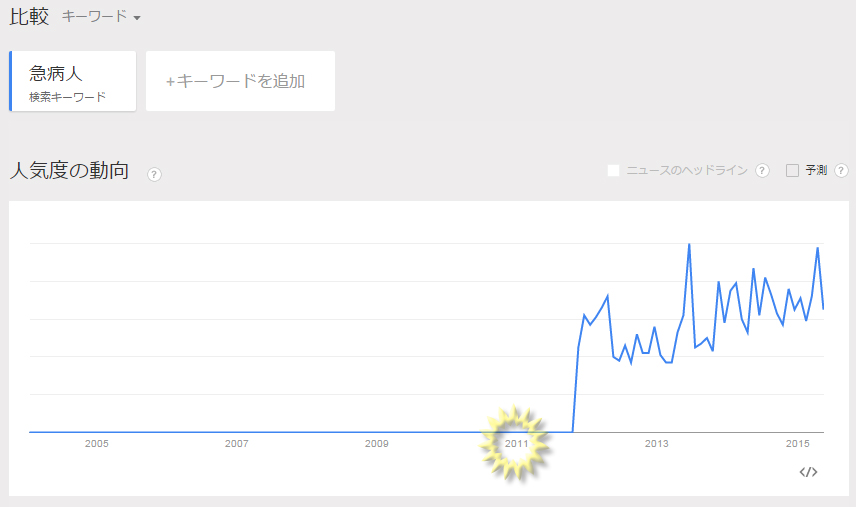
Task: Click the 2005 year axis label
Action: pos(97,443)
